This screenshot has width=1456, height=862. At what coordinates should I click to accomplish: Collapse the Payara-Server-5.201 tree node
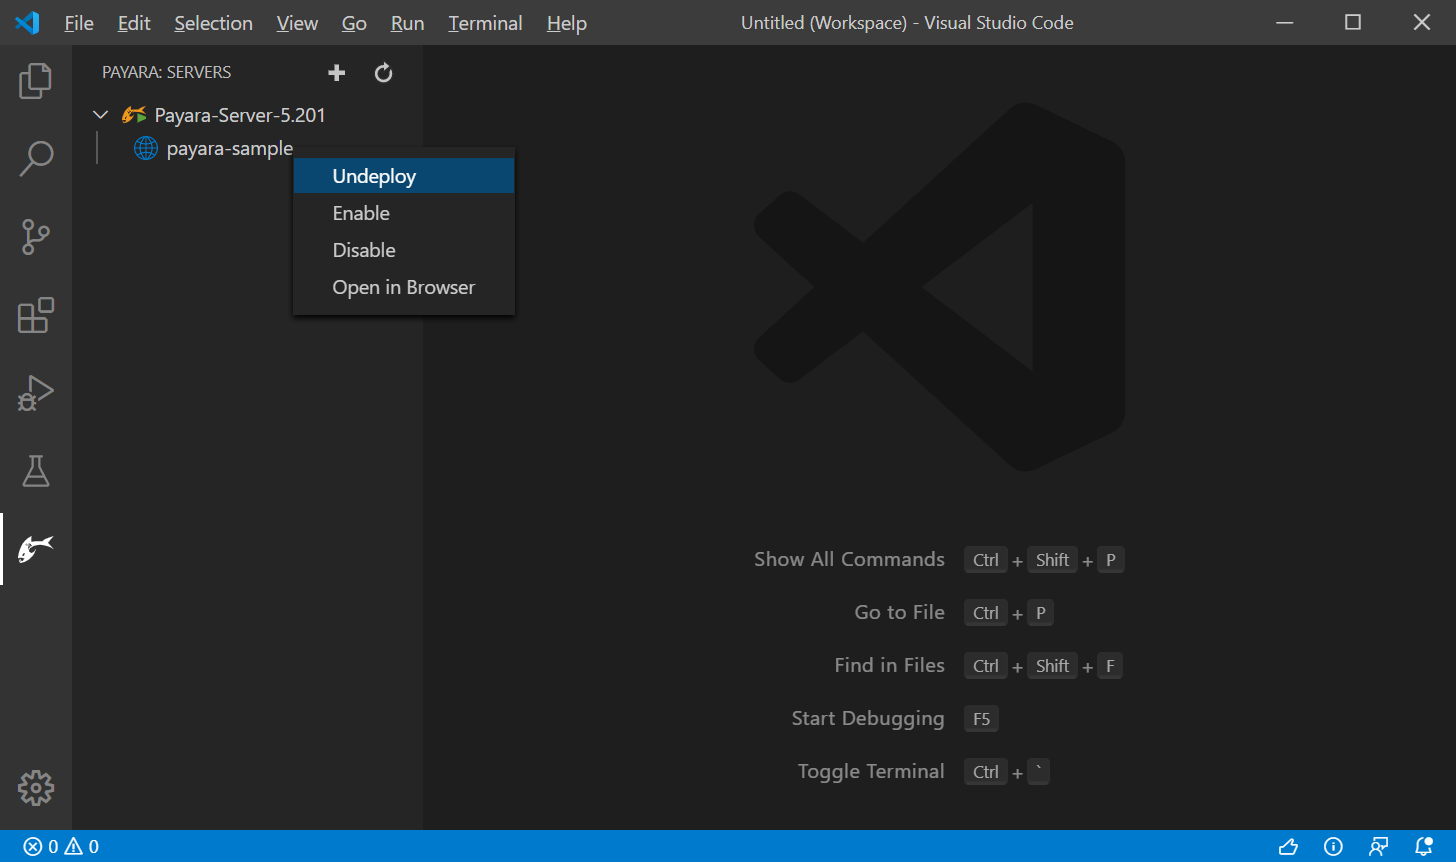[101, 115]
